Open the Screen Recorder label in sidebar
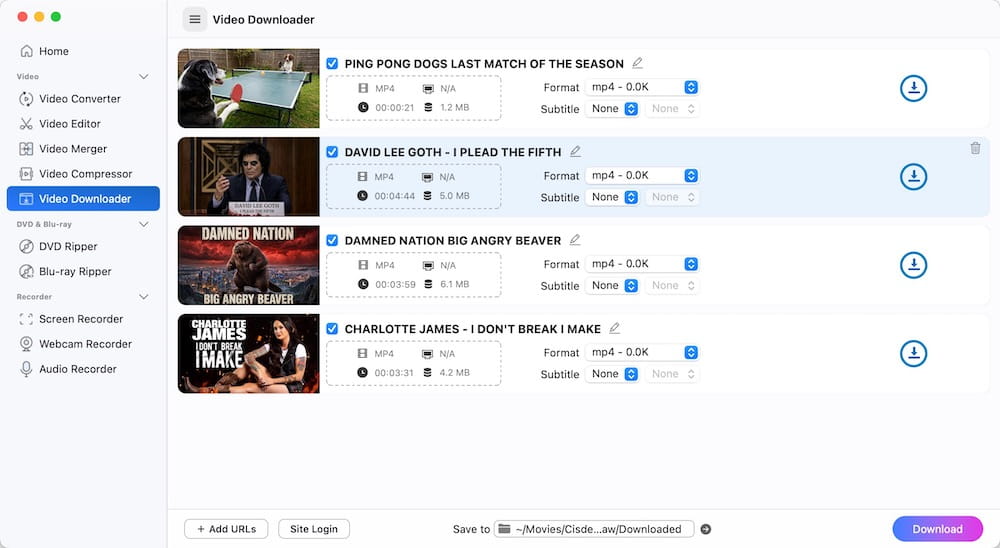The width and height of the screenshot is (1000, 548). [x=81, y=319]
